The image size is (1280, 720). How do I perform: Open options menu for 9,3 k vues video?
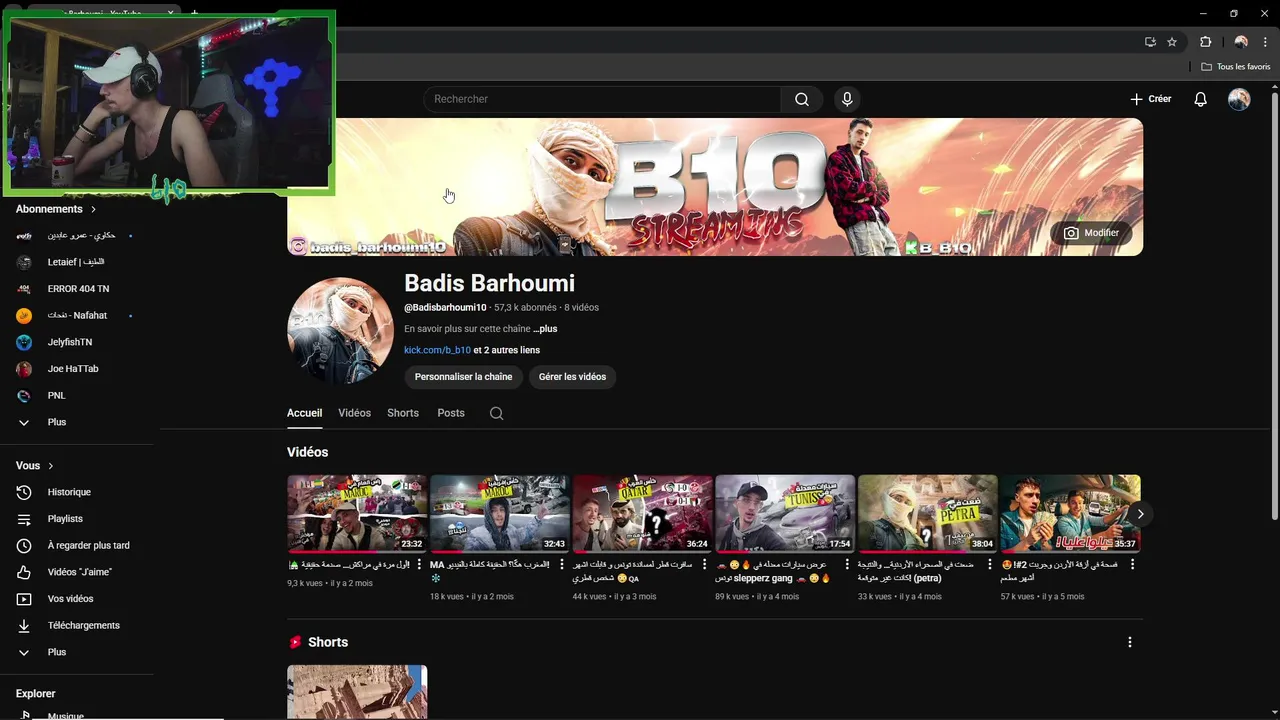coord(419,565)
